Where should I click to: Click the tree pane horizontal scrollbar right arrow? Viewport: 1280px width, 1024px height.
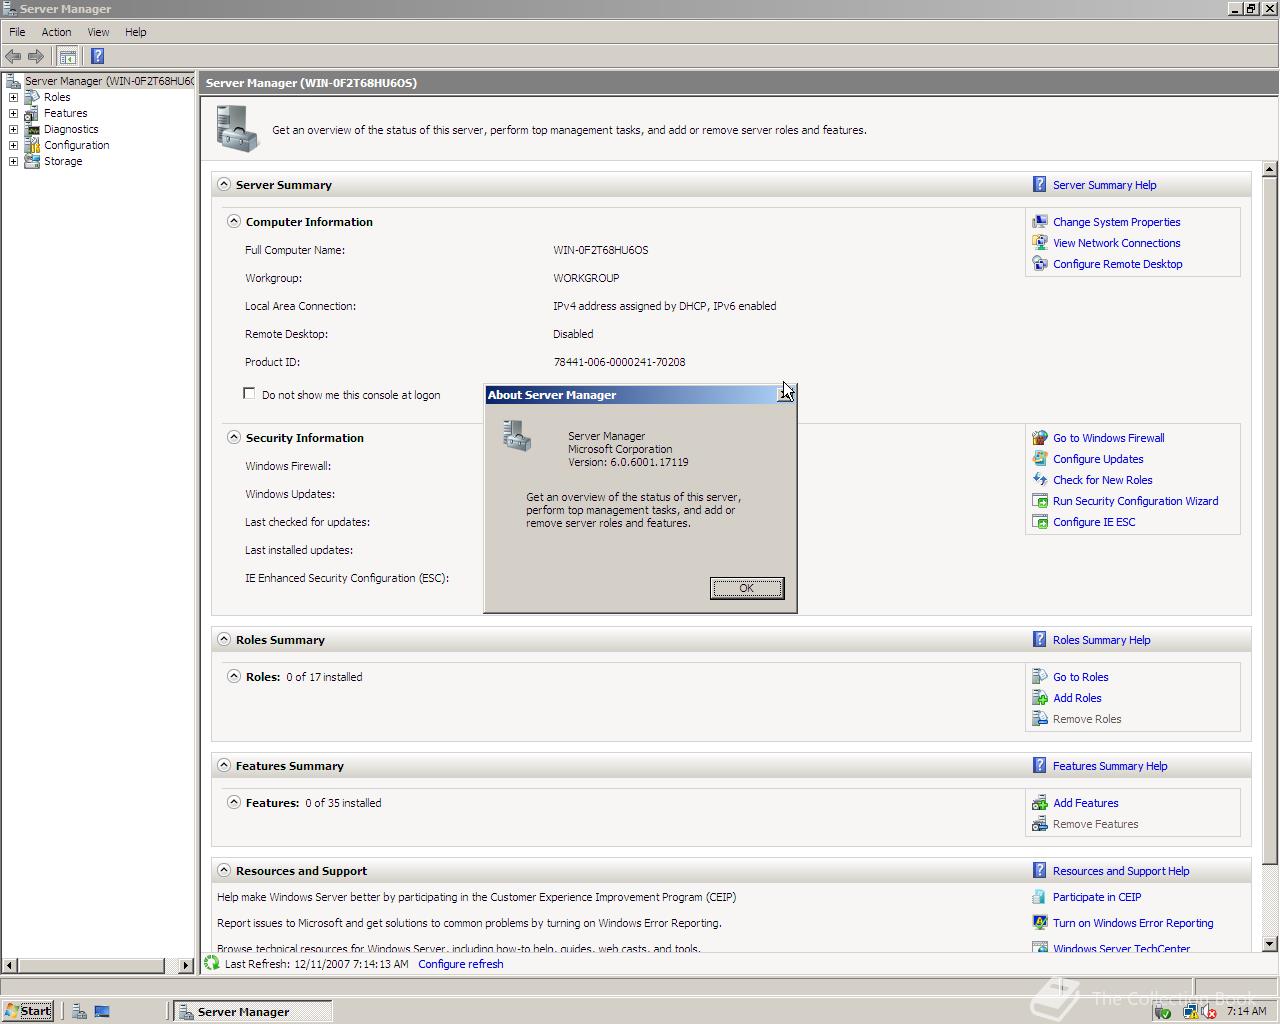(x=186, y=966)
